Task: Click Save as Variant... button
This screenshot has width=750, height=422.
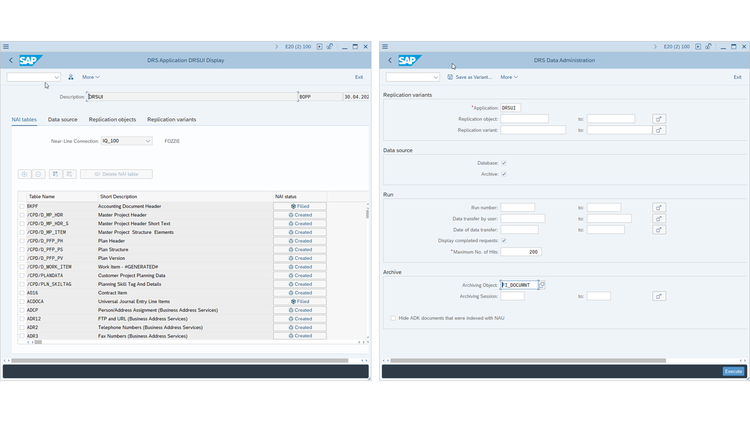Action: click(470, 77)
